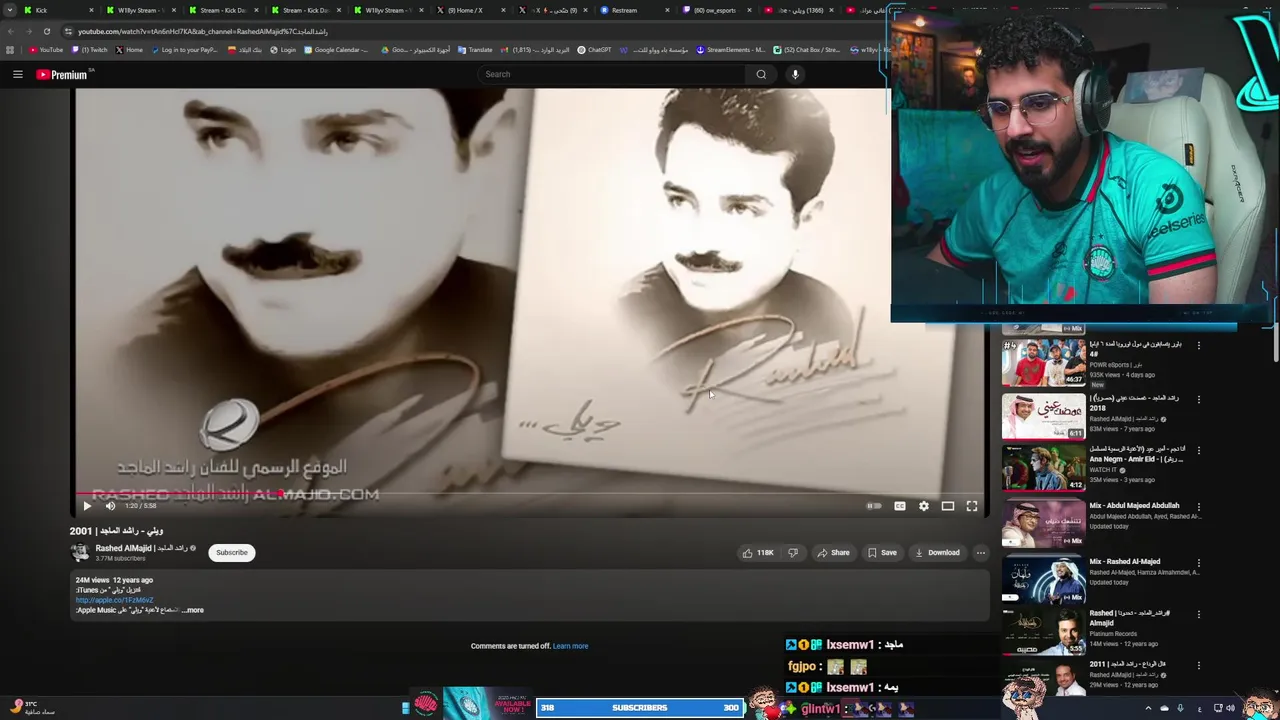
Task: Open more actions three-dot menu under video
Action: (980, 552)
